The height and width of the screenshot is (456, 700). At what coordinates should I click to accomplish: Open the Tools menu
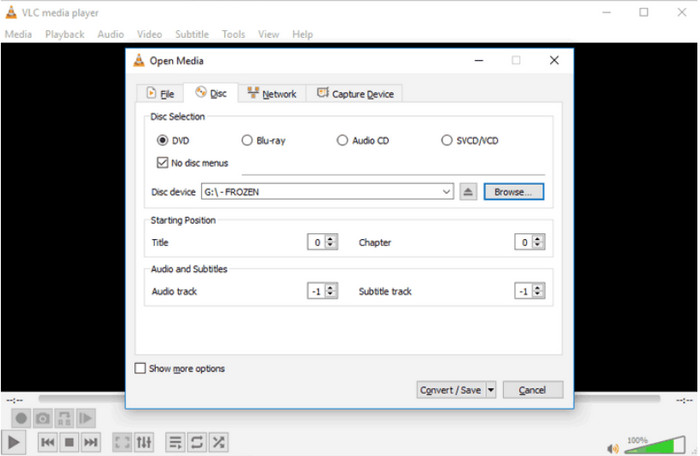tap(233, 34)
